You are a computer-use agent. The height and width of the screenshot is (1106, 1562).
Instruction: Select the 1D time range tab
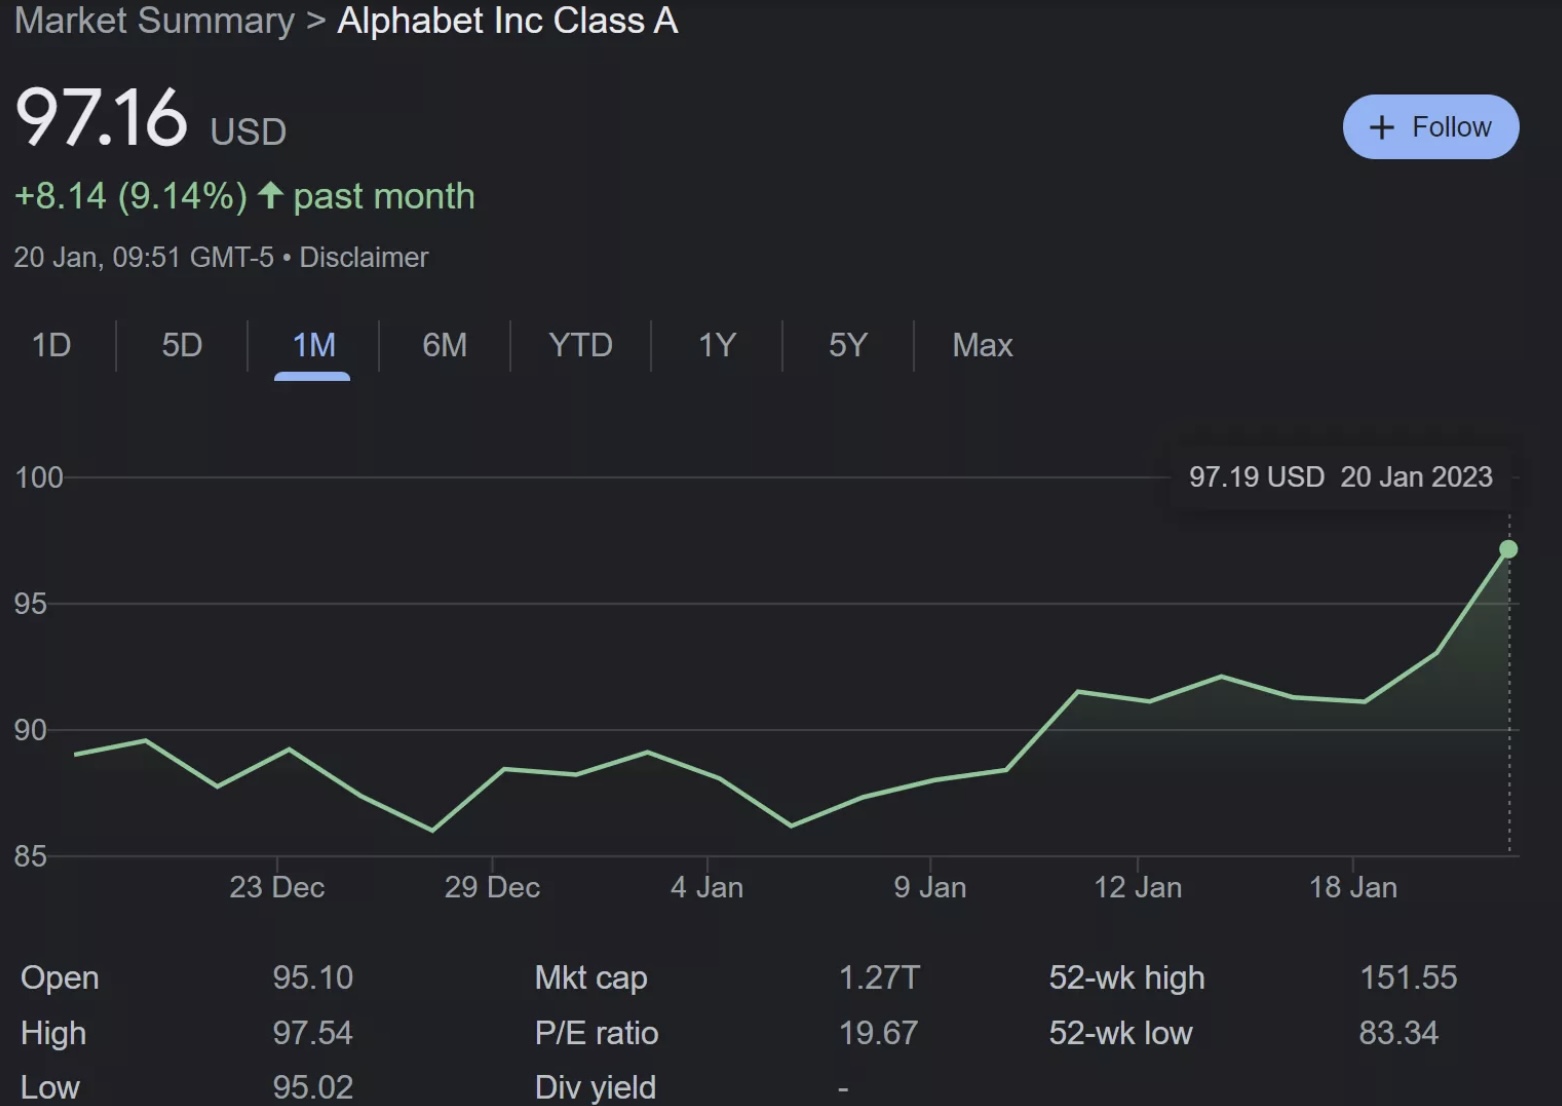click(51, 345)
